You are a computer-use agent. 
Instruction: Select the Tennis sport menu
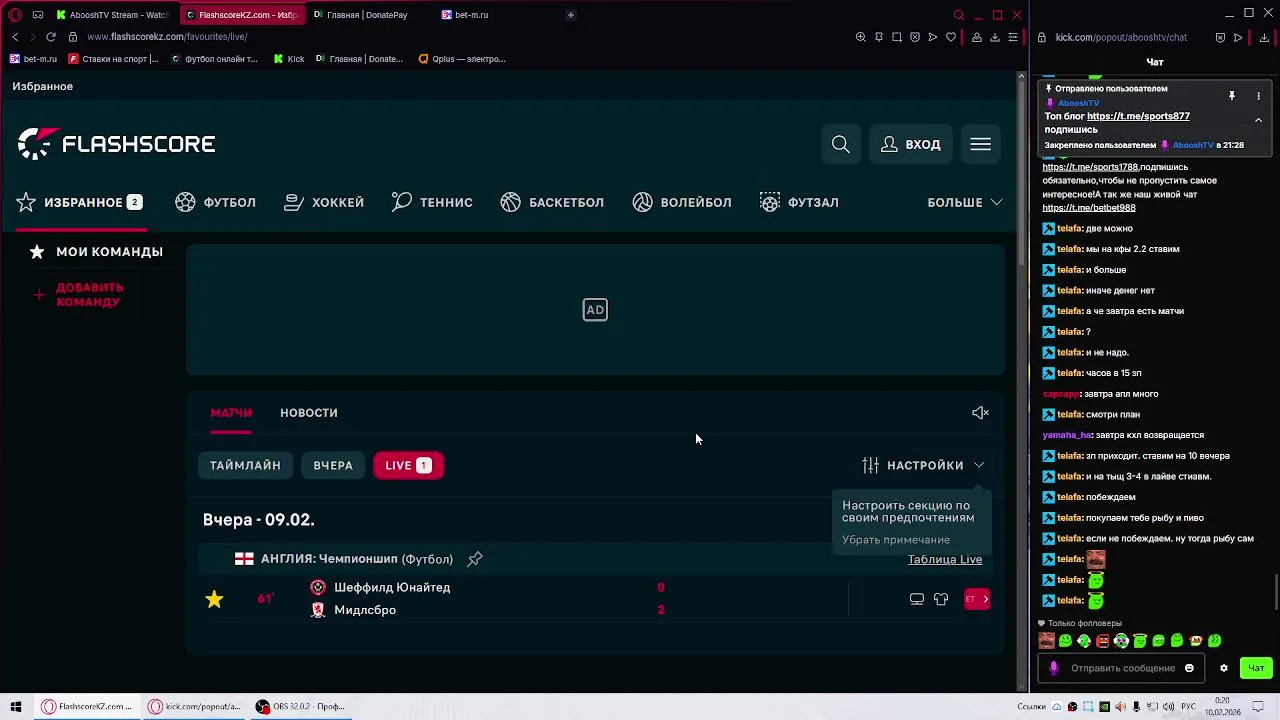pos(432,202)
